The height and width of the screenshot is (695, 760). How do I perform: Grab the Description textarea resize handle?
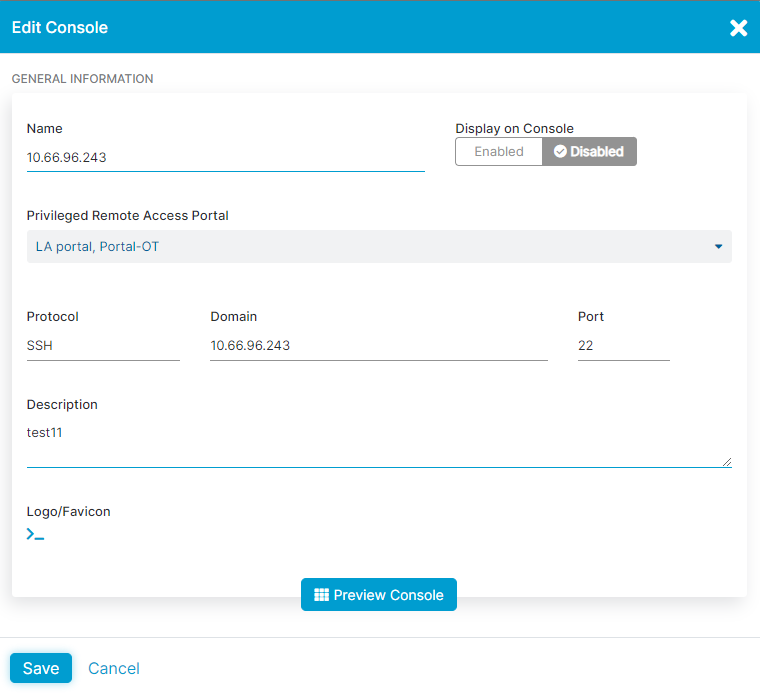coord(727,462)
